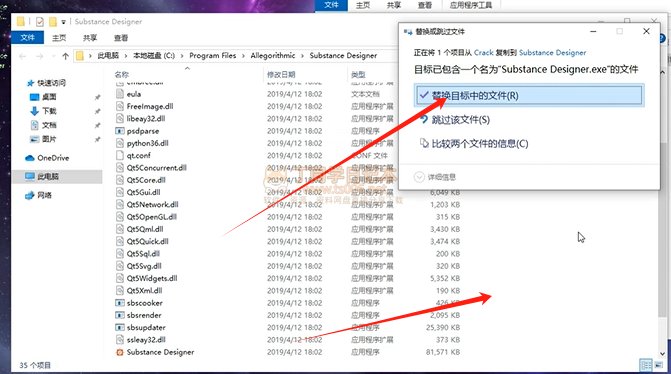This screenshot has height=374, width=671.
Task: Select the sbscooker application file icon
Action: click(x=120, y=303)
